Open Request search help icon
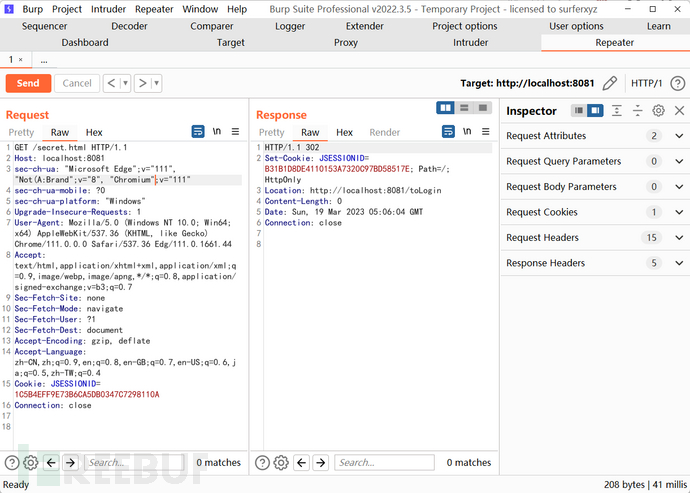Screen dimensions: 690x493 click(x=12, y=463)
